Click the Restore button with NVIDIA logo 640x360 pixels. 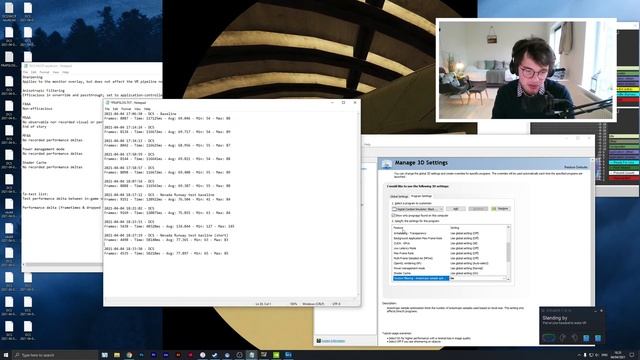click(x=500, y=209)
